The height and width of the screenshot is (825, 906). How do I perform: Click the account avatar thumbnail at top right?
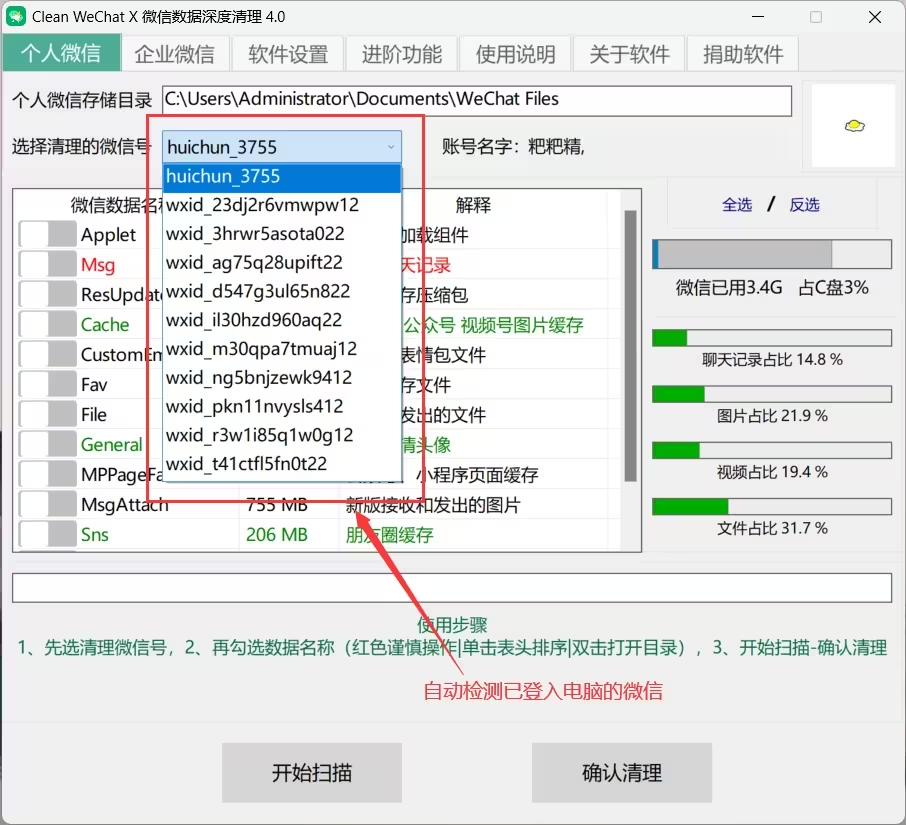coord(853,126)
